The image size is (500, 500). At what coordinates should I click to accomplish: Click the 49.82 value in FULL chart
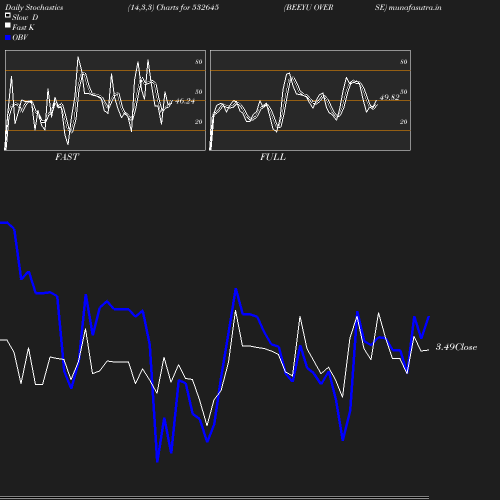[x=389, y=97]
